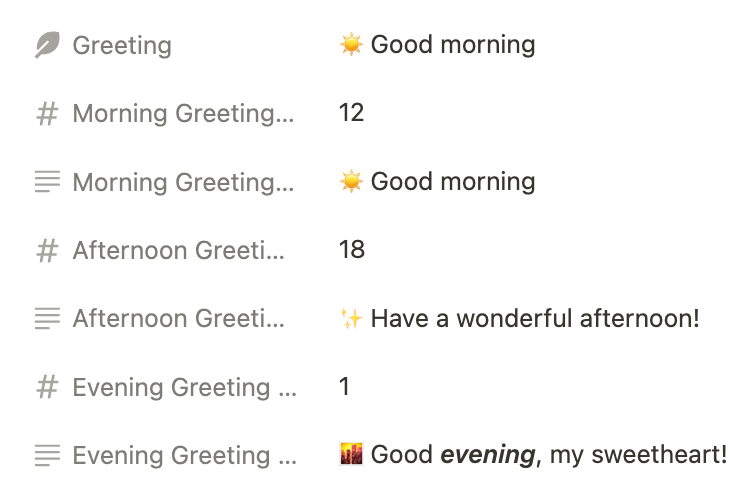The height and width of the screenshot is (490, 756).
Task: Click the hash icon for Afternoon Greeting number
Action: 47,251
